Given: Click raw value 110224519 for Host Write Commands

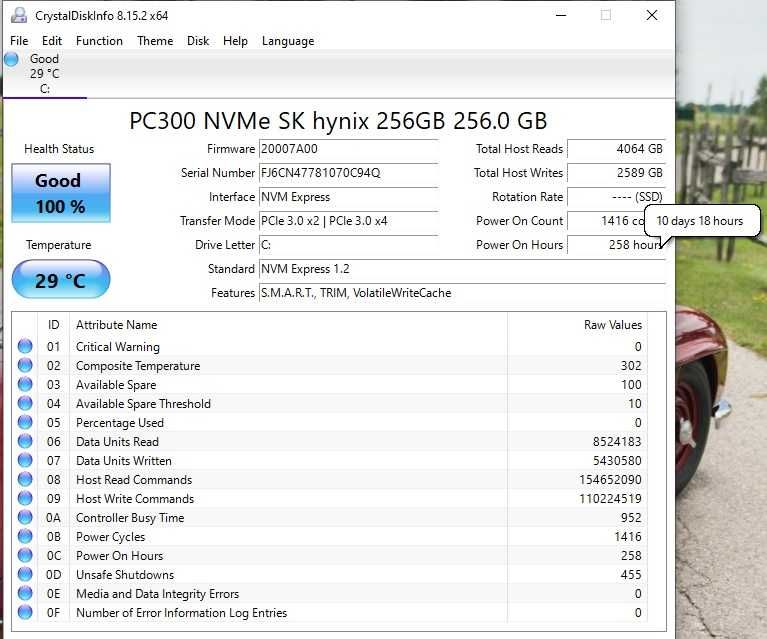Looking at the screenshot, I should click(610, 499).
